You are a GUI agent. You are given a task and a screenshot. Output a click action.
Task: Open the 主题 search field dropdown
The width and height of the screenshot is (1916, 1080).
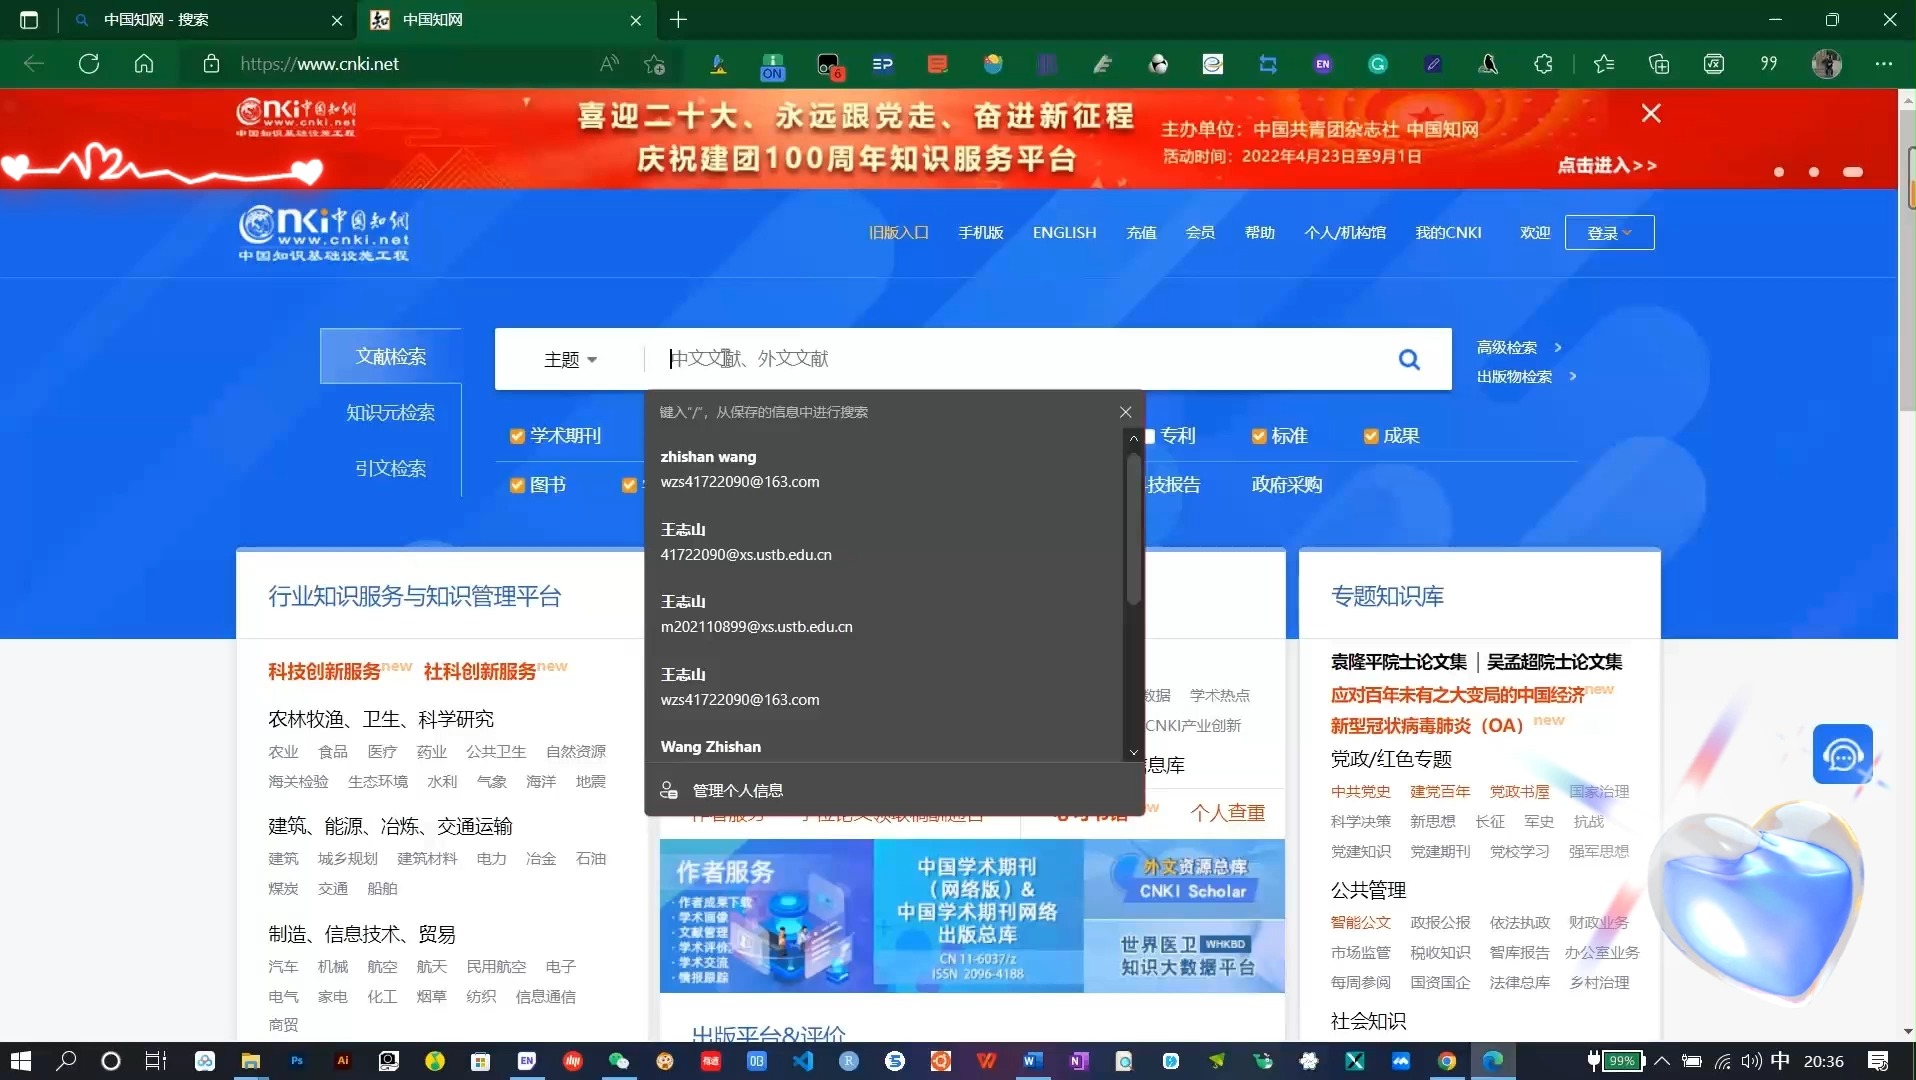pos(570,359)
